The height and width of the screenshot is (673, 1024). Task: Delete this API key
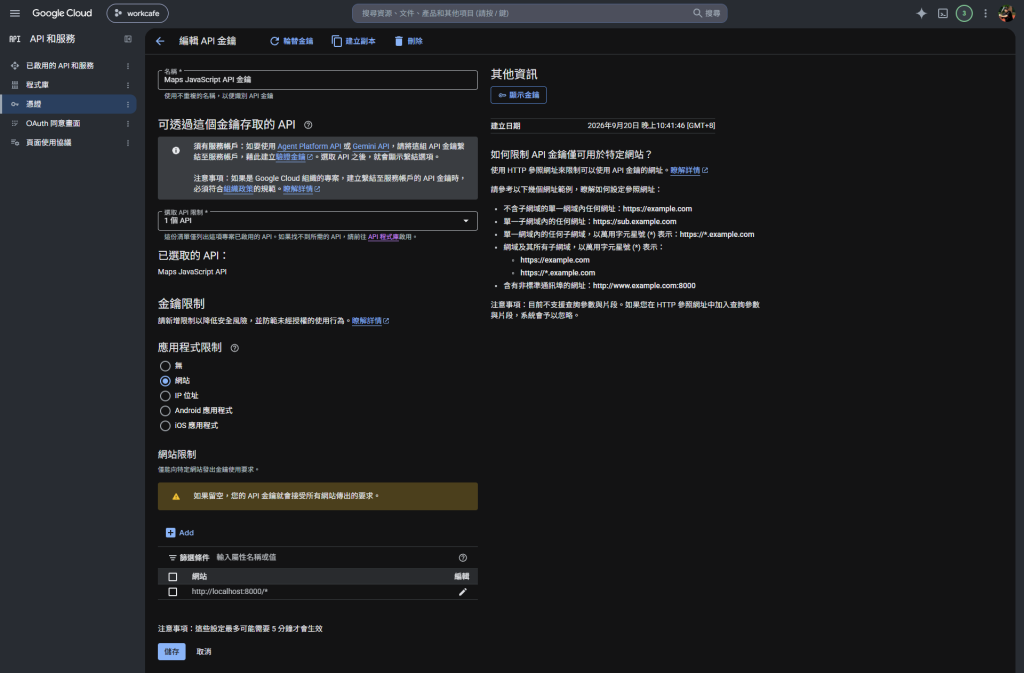[408, 41]
